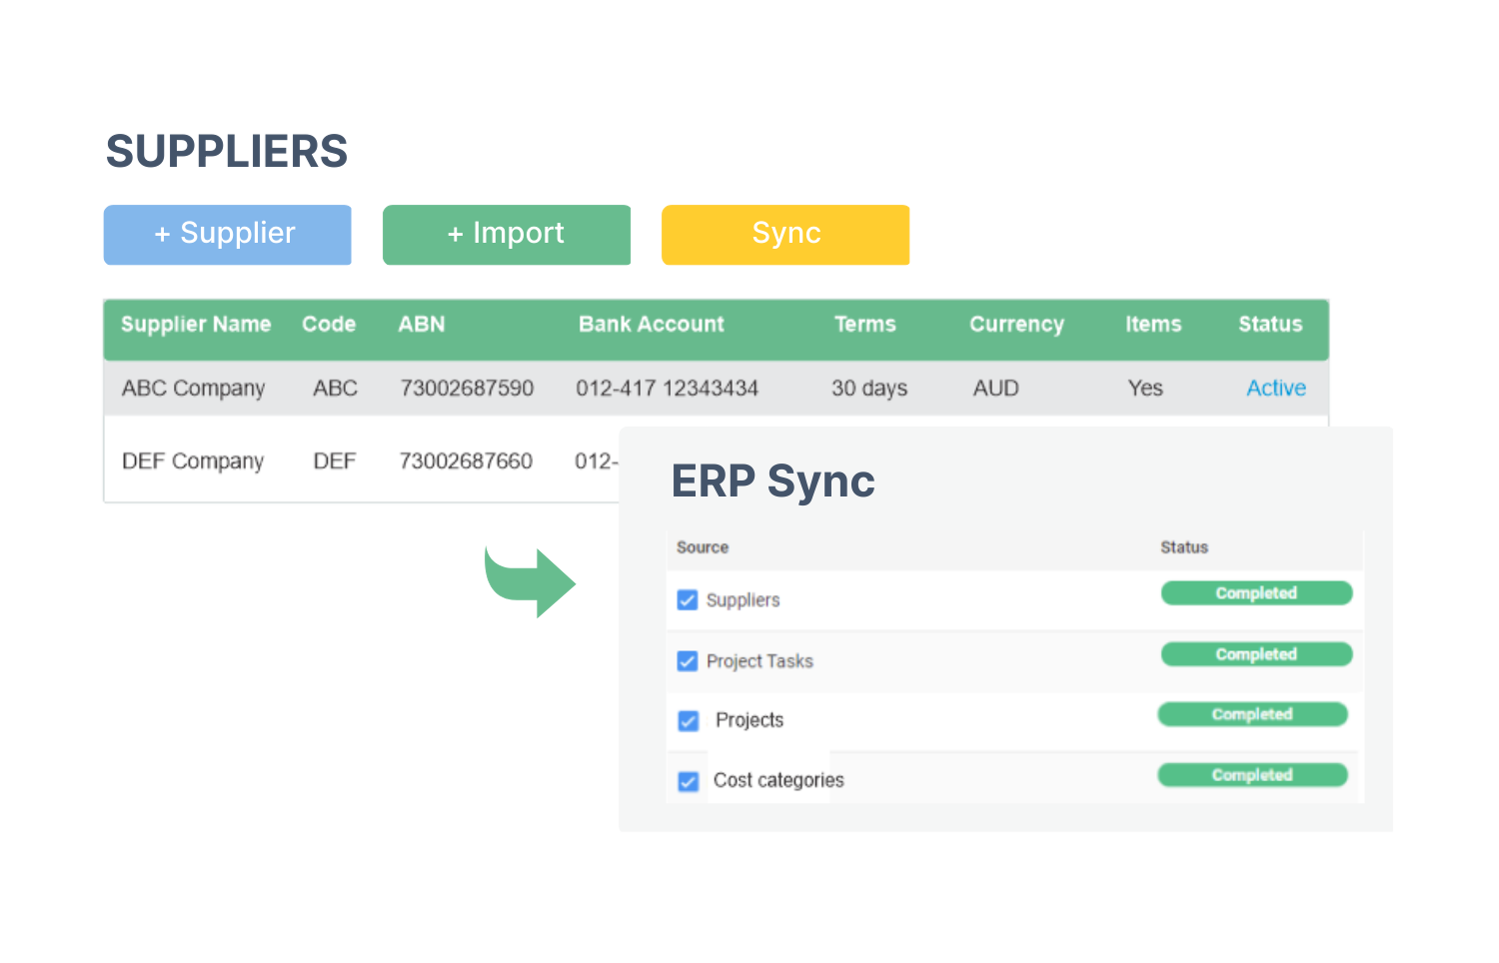Image resolution: width=1499 pixels, height=963 pixels.
Task: Select the Terms column header
Action: [865, 324]
